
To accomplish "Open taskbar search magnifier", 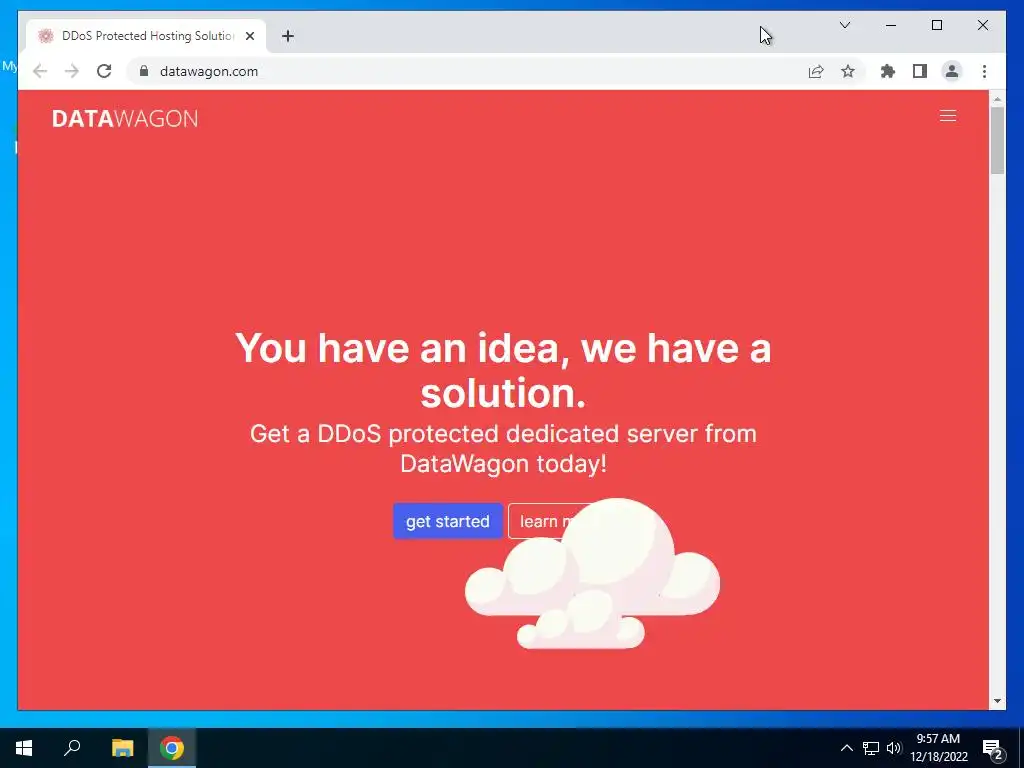I will (72, 748).
